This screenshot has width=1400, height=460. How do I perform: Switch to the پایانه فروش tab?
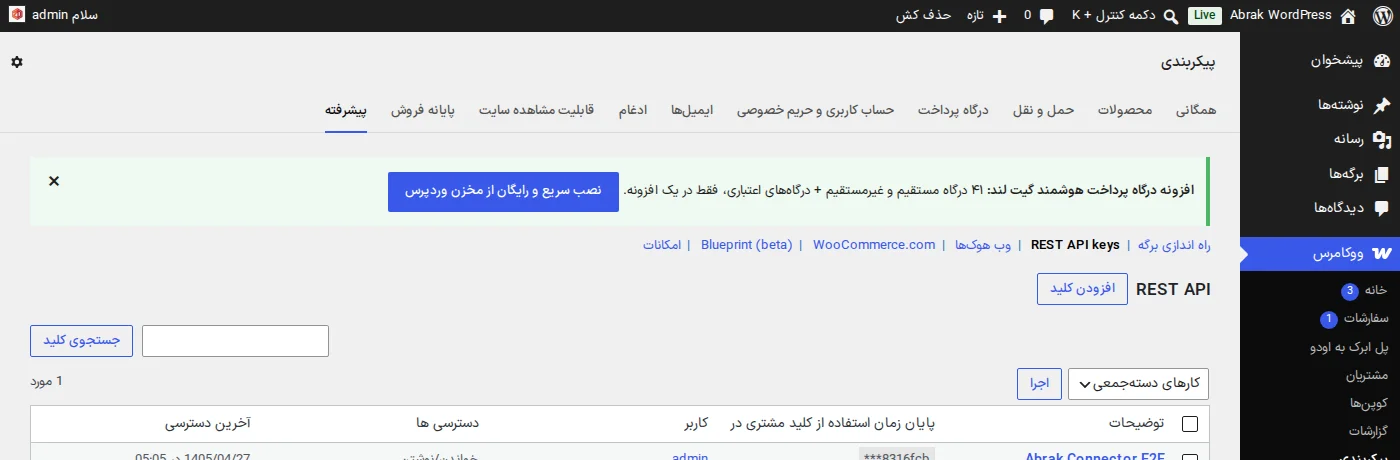point(422,110)
